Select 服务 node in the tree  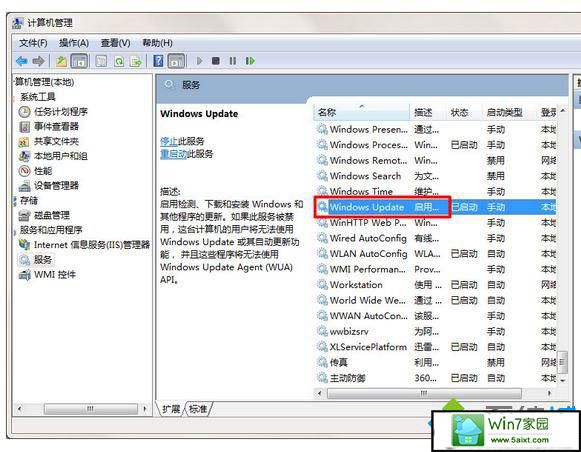click(36, 260)
